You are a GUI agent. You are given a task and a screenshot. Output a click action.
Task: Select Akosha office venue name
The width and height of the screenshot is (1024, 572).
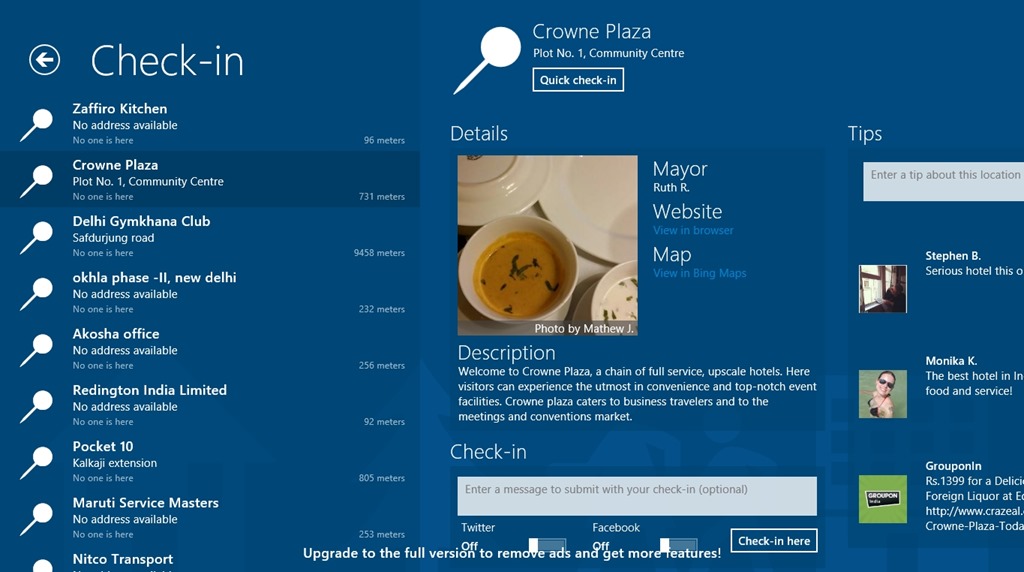point(116,334)
